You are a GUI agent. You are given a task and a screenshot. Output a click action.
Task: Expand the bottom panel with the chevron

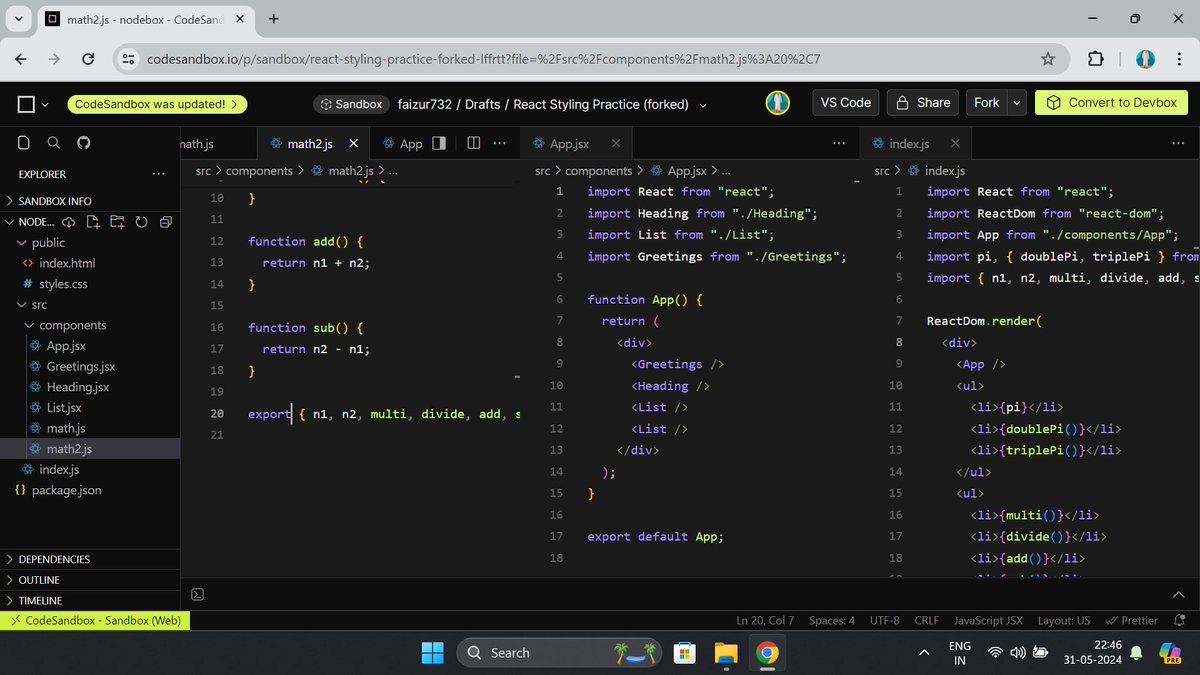click(x=1178, y=594)
